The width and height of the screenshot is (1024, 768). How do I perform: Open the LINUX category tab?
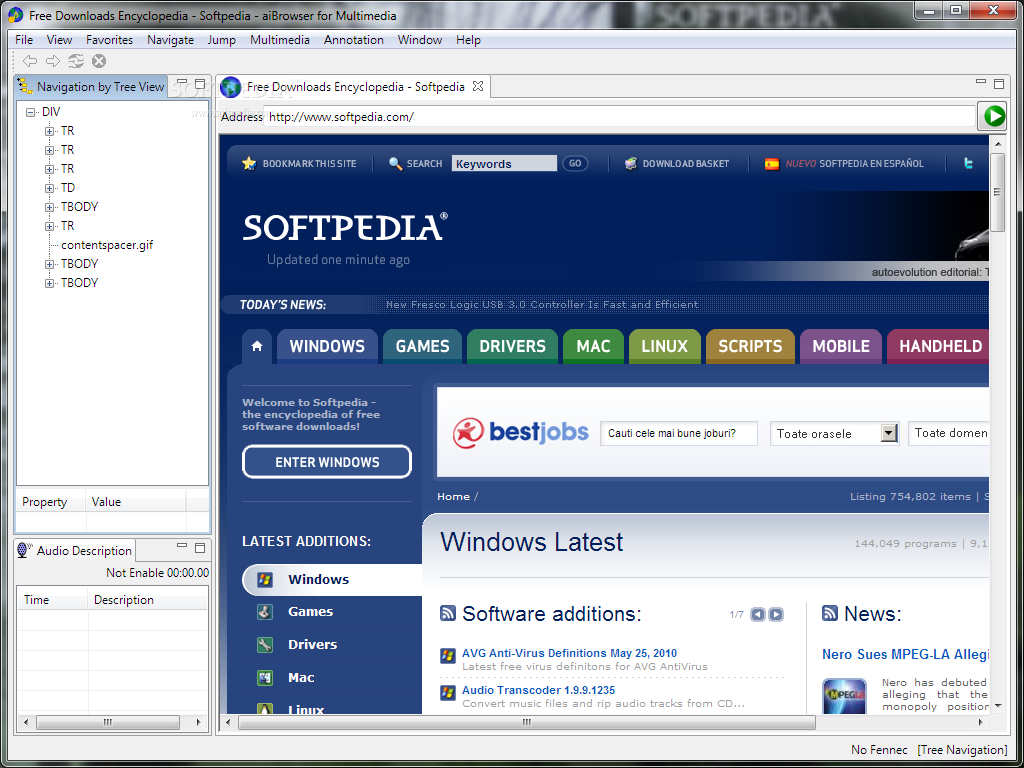pyautogui.click(x=665, y=346)
